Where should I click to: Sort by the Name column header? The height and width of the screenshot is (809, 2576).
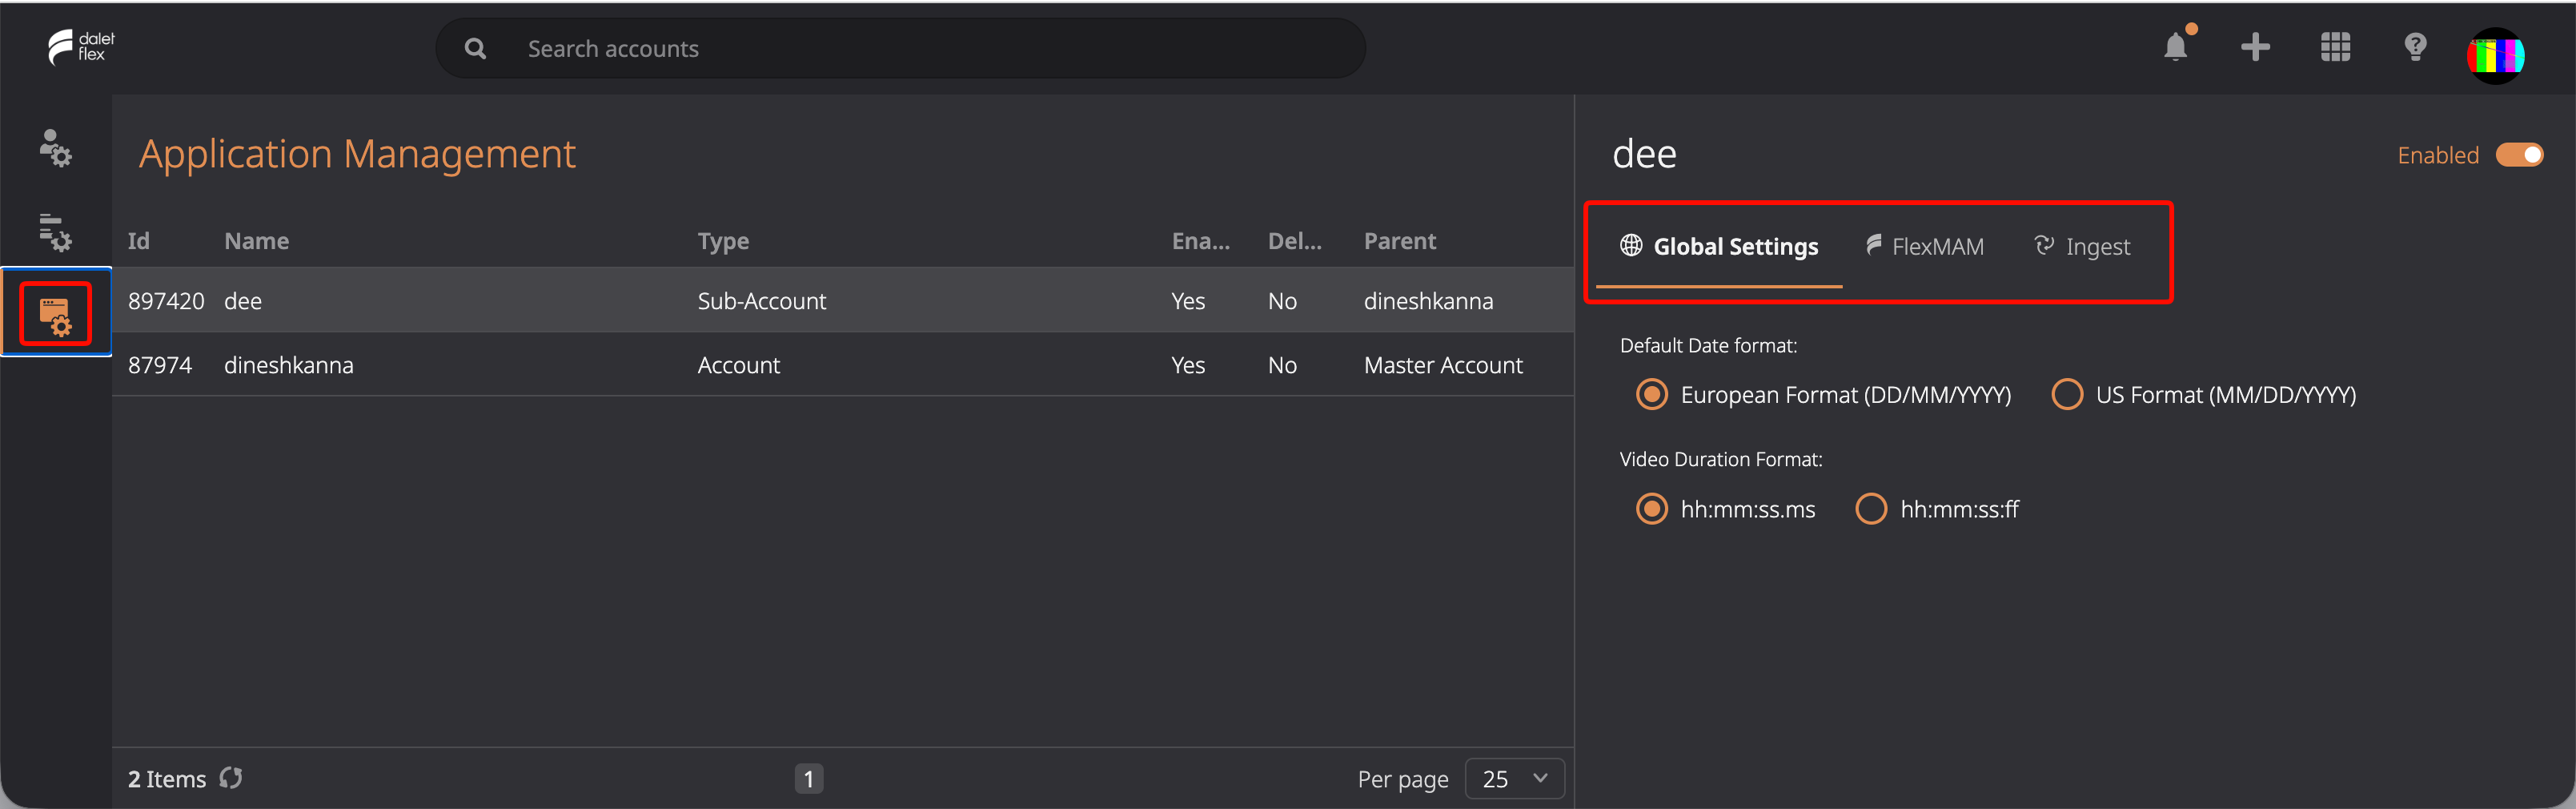pyautogui.click(x=257, y=241)
